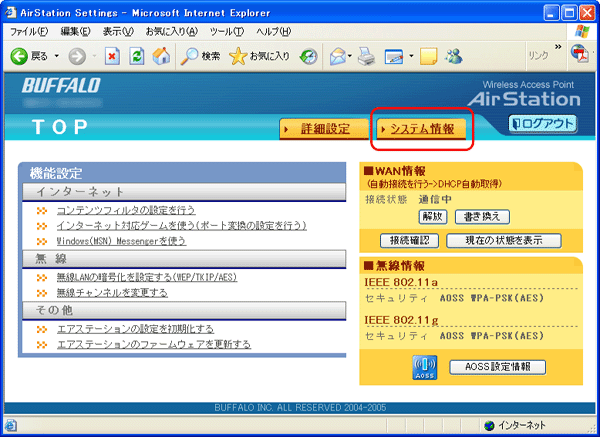Click the Internet zone globe in status bar
This screenshot has width=600, height=437.
[489, 425]
